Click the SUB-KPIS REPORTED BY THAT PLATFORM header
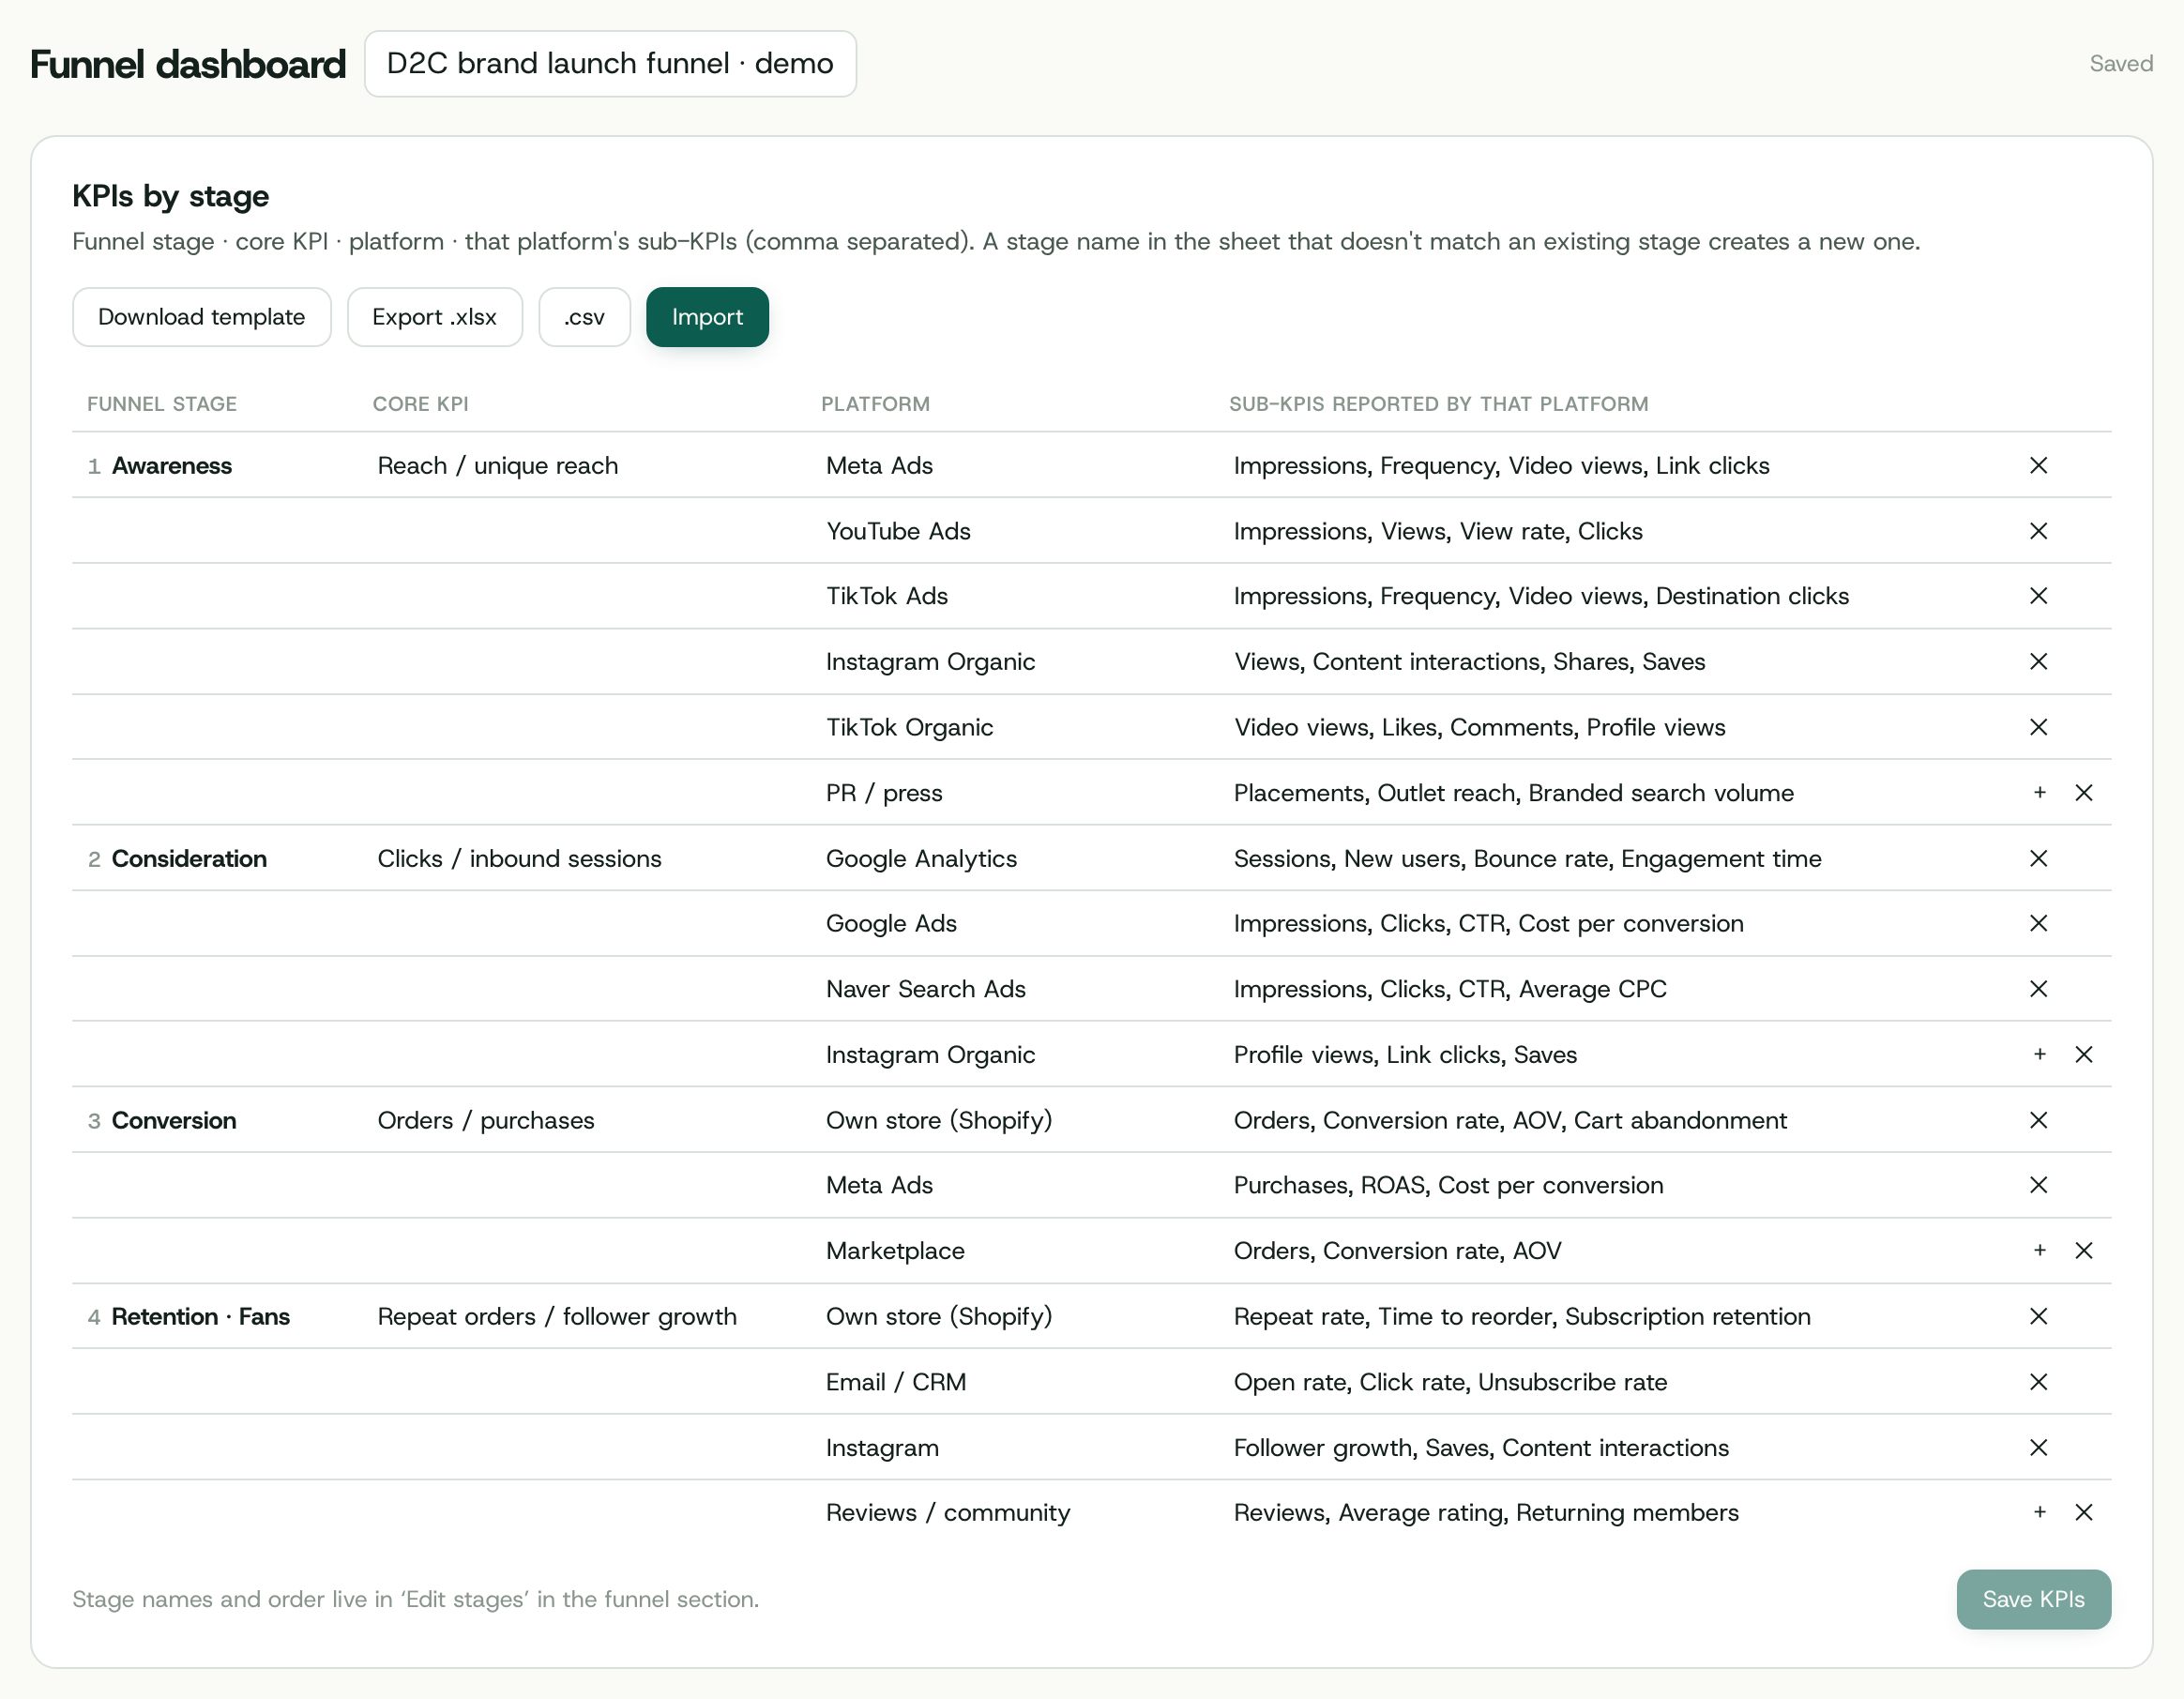The width and height of the screenshot is (2184, 1699). (x=1438, y=404)
